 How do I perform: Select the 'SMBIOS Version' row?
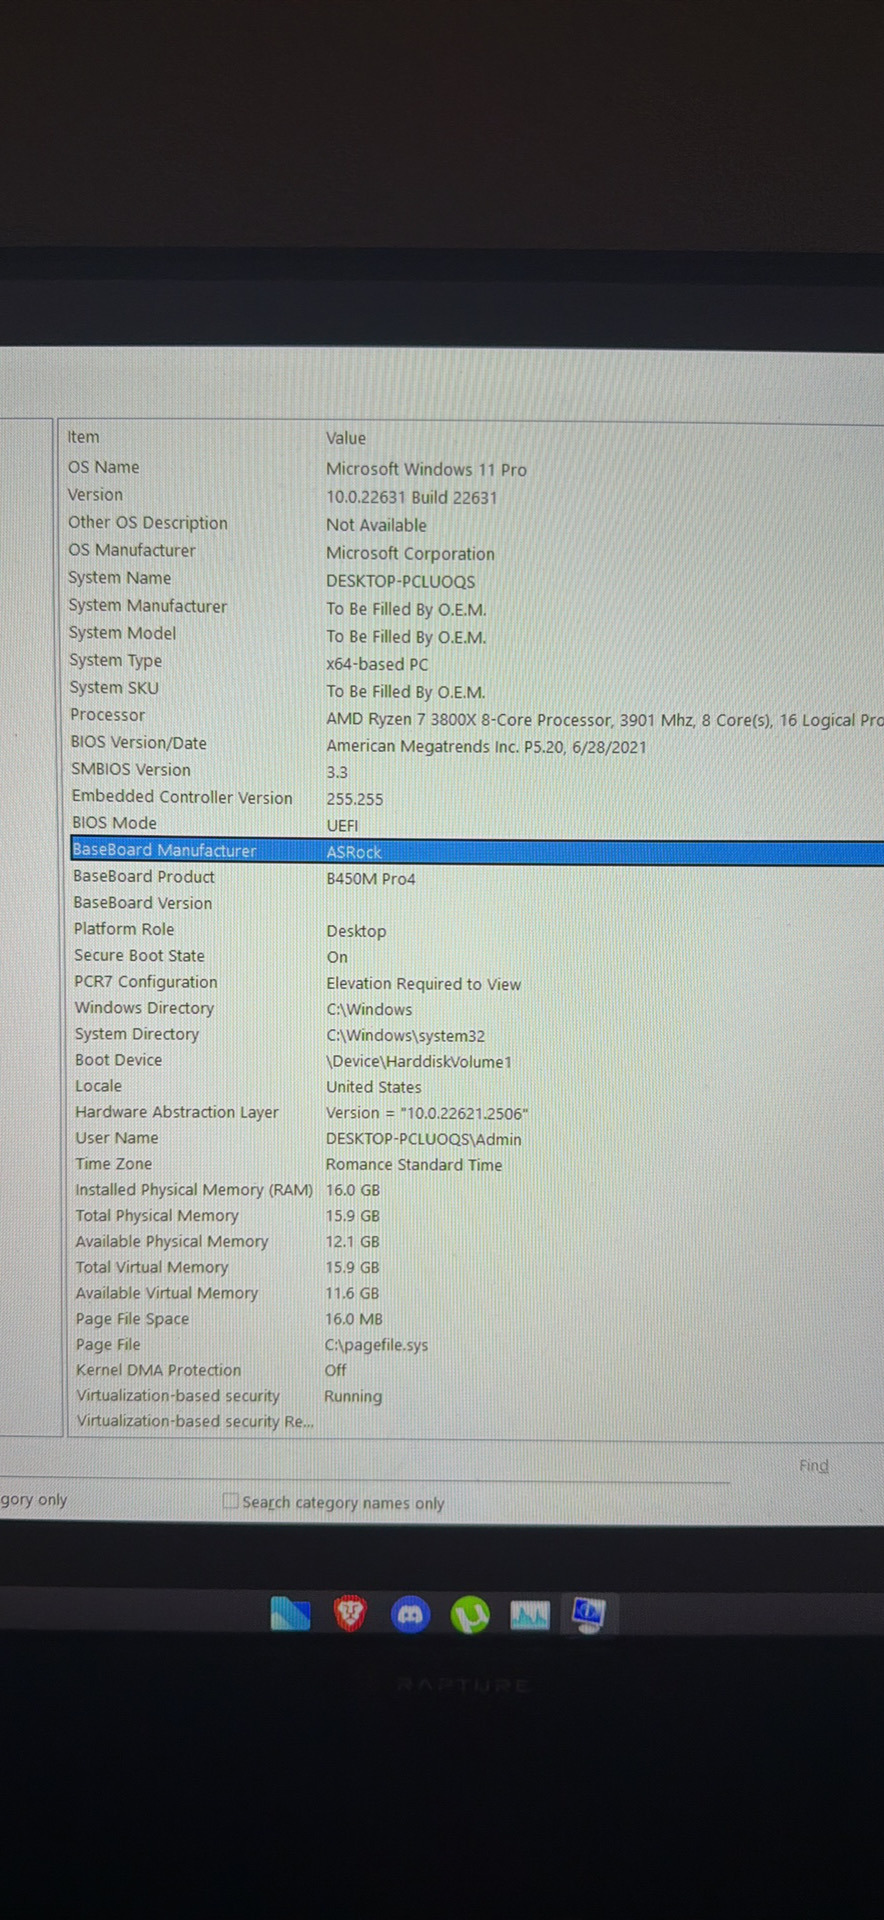(475, 771)
